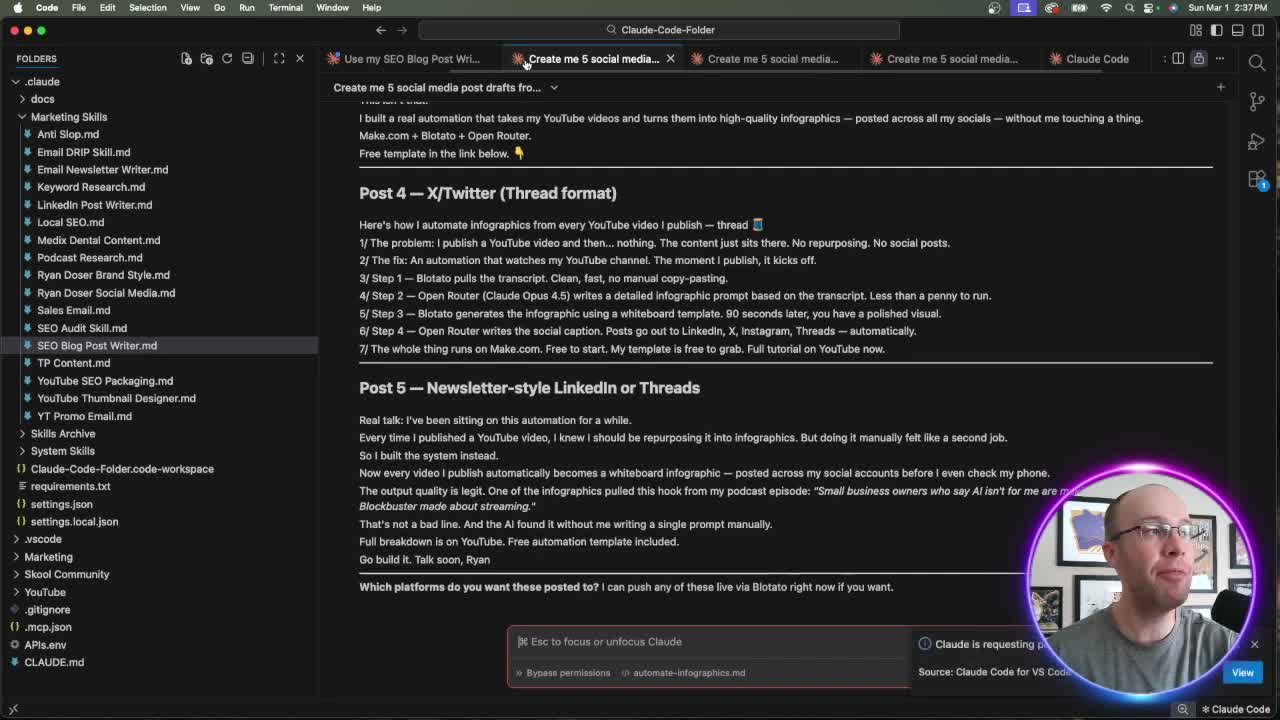Toggle the primary side bar
The image size is (1280, 720).
(x=1217, y=30)
